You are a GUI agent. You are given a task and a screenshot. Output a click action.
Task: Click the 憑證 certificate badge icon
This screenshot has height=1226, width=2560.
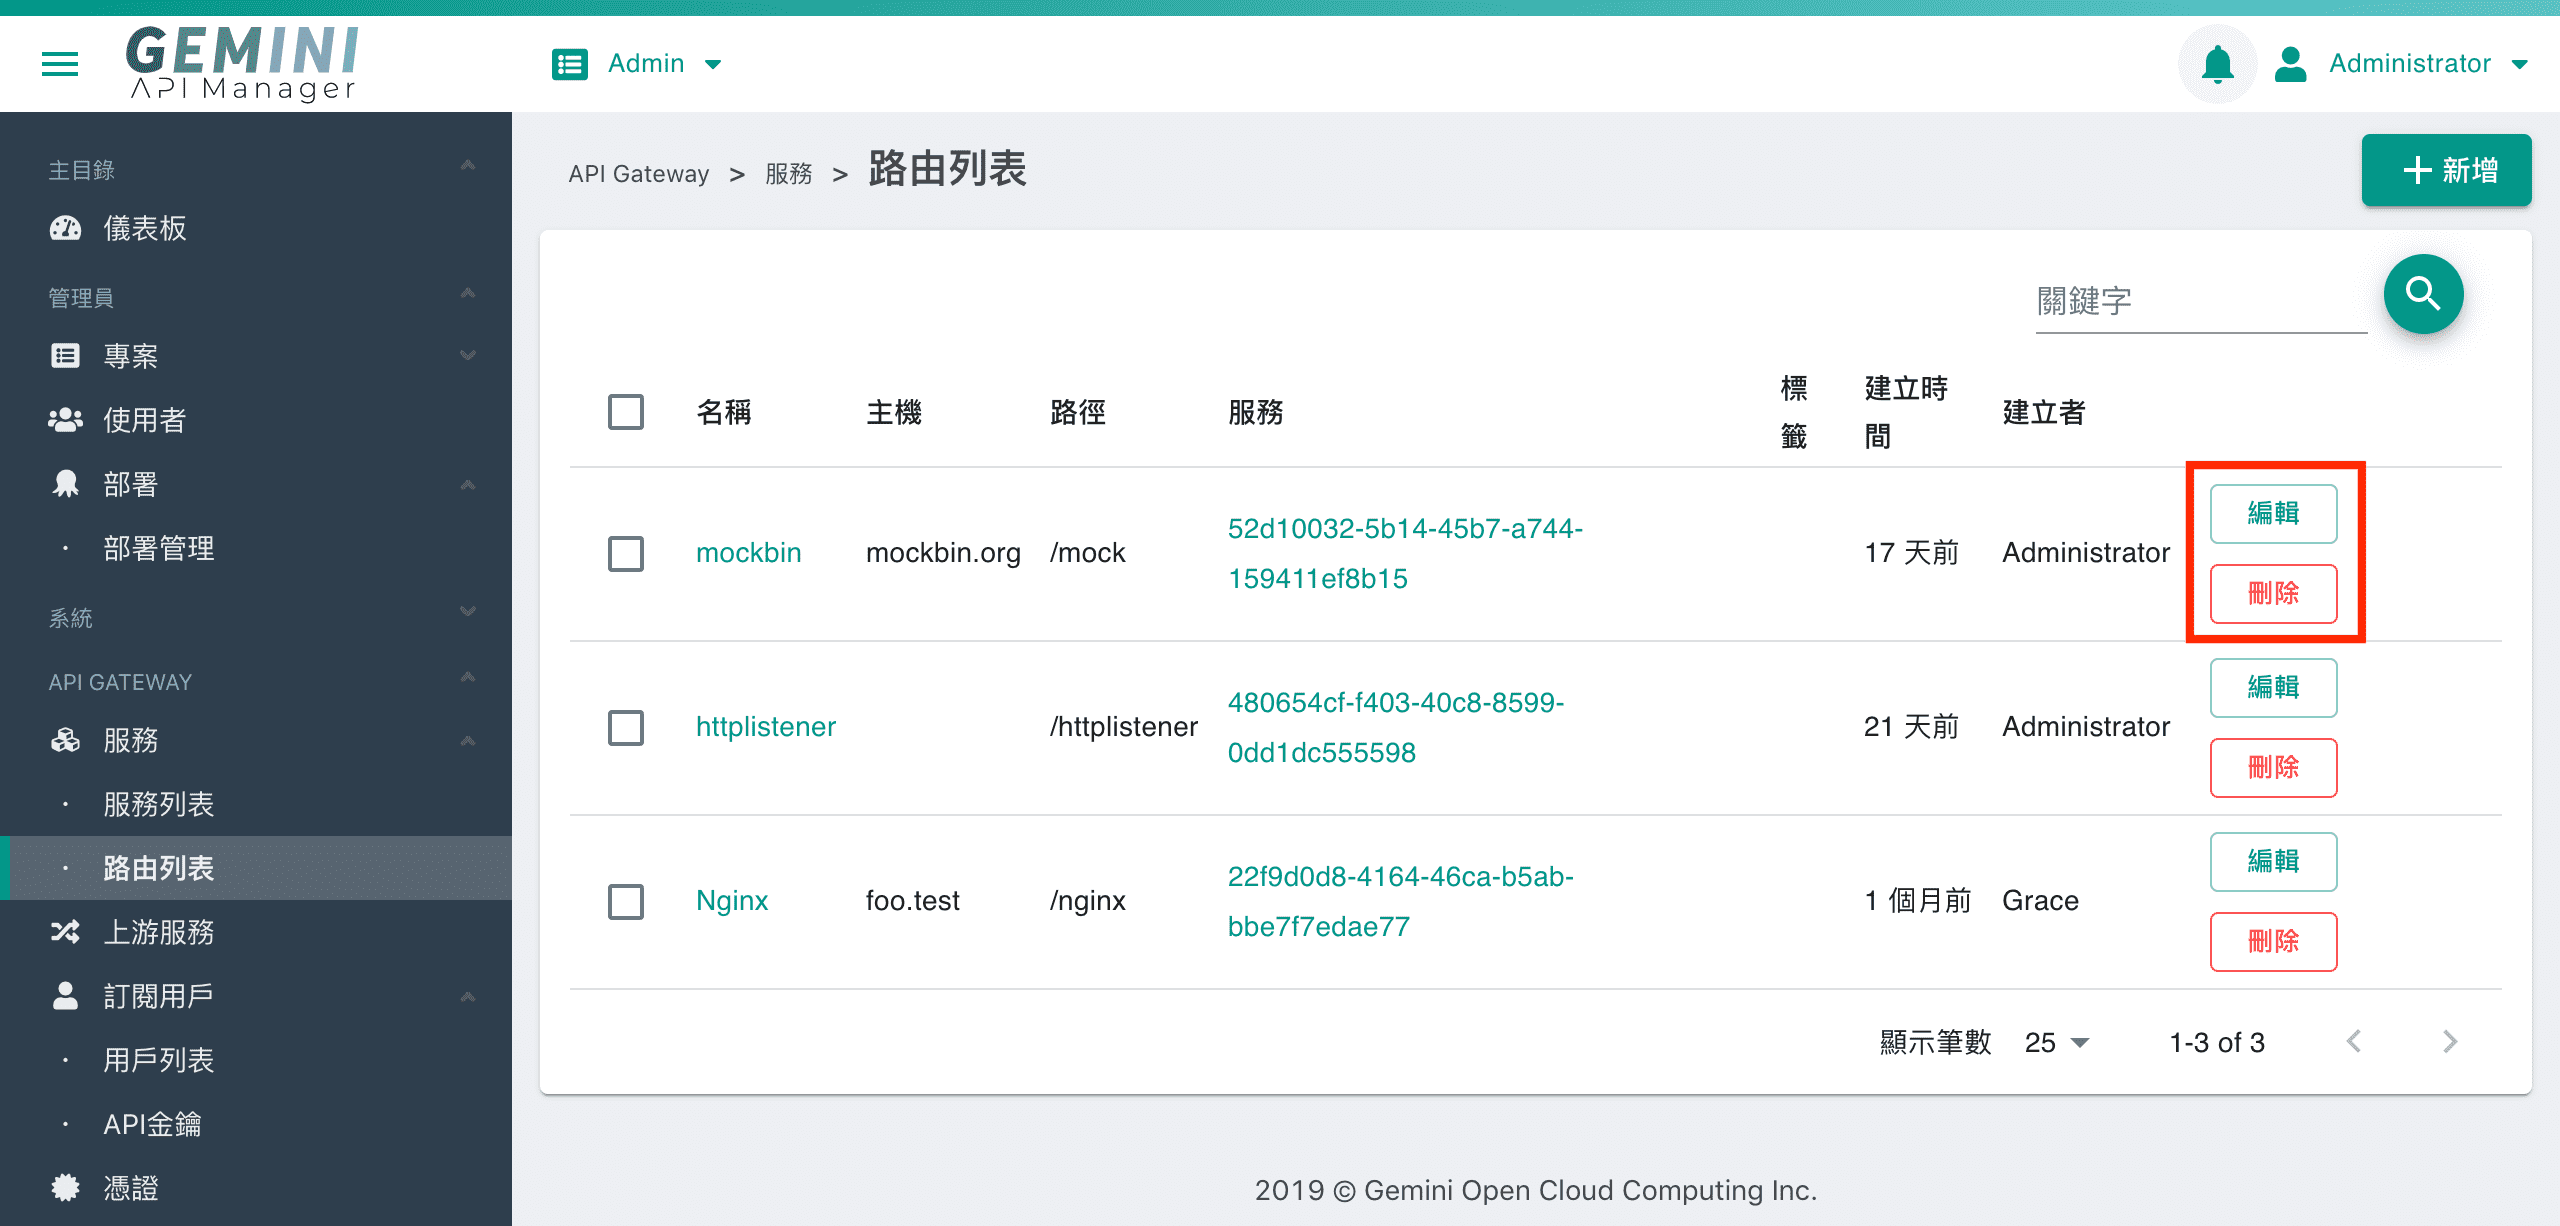click(x=66, y=1188)
